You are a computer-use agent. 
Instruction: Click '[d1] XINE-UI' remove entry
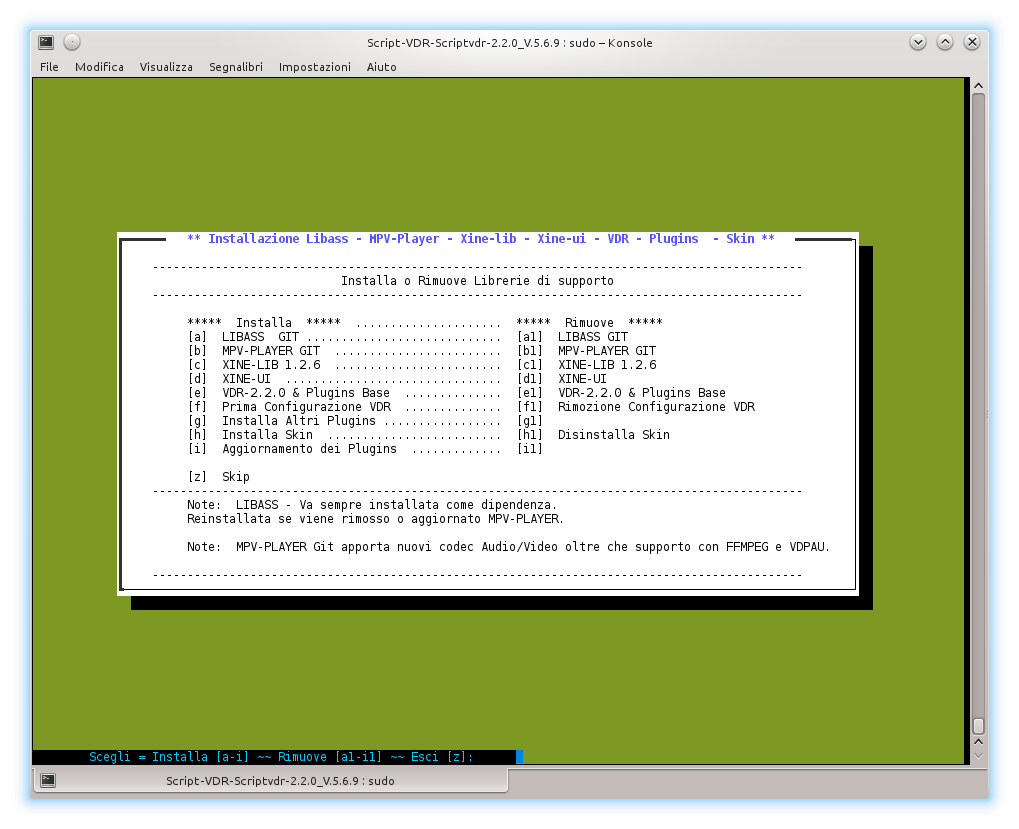tap(561, 379)
